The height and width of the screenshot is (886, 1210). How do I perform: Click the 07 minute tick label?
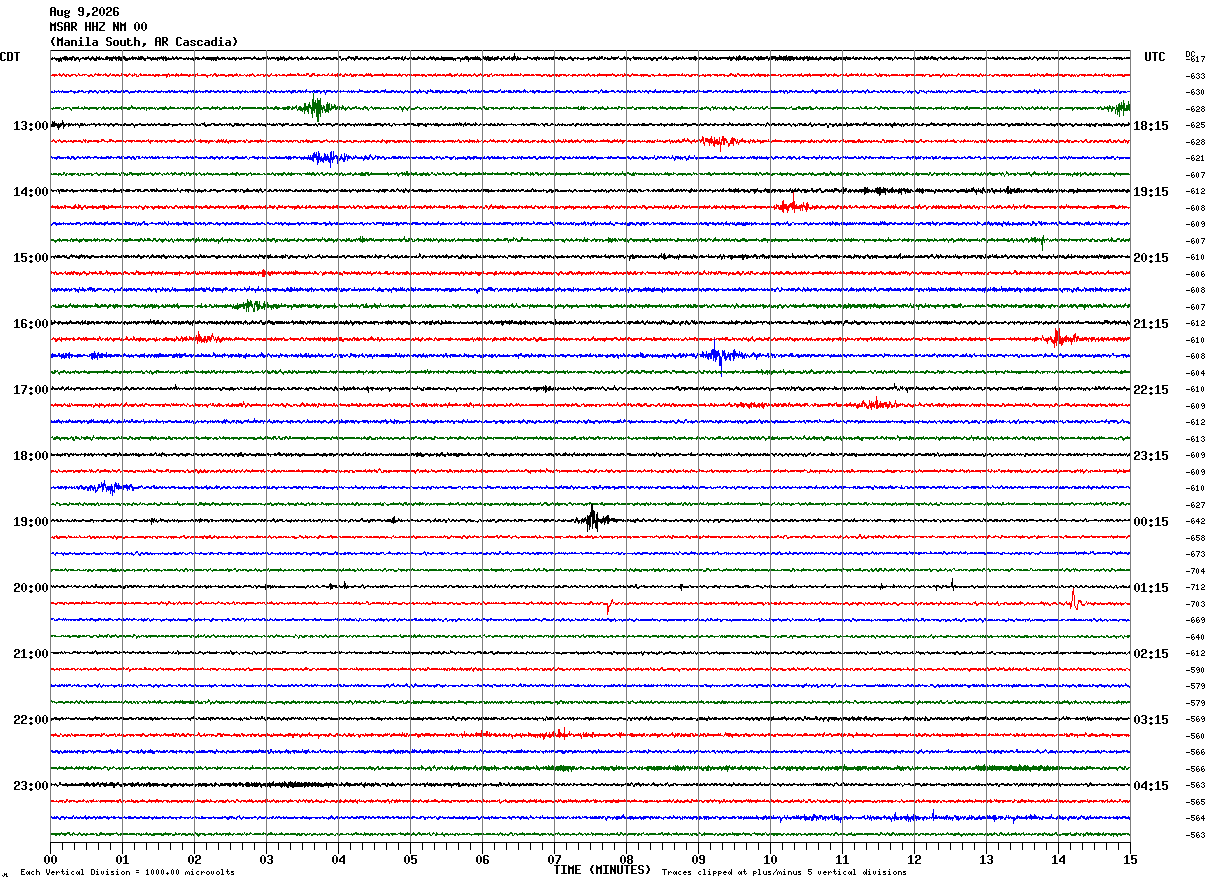point(554,859)
